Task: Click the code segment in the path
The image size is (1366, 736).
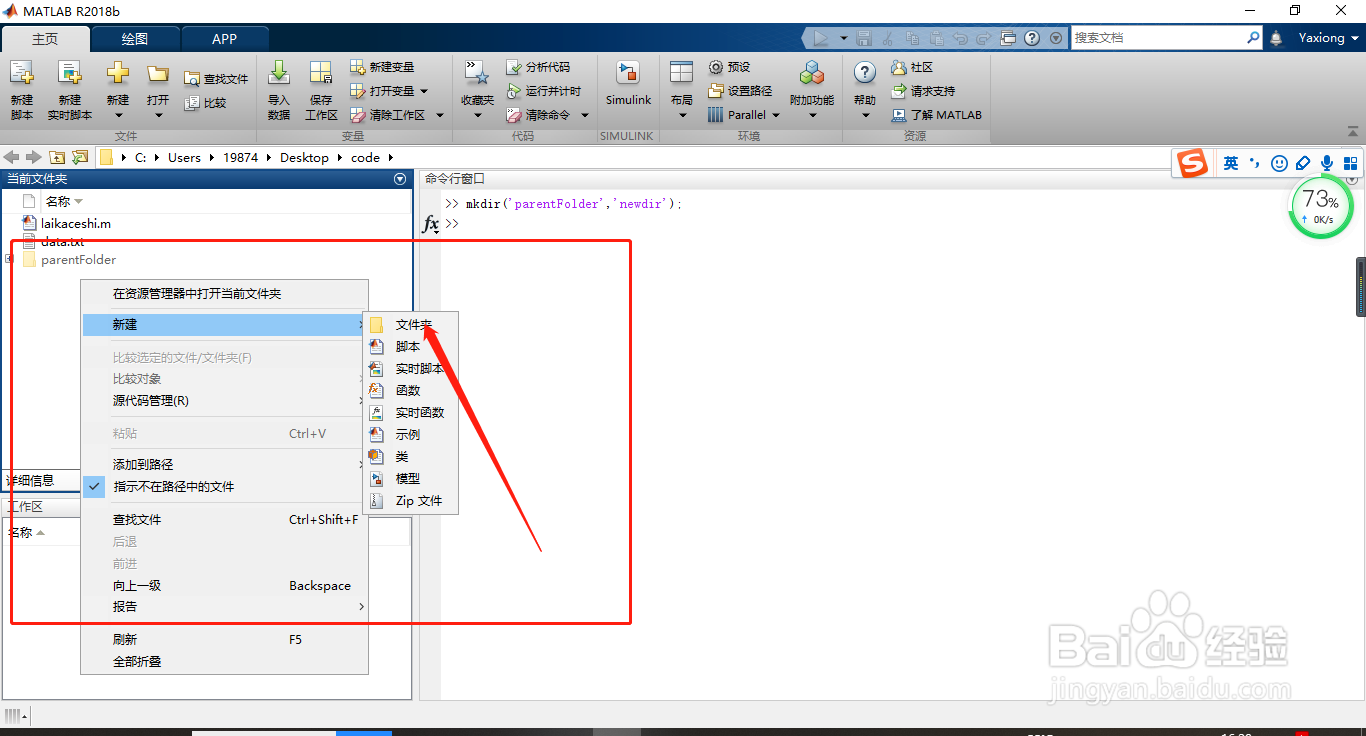Action: (365, 158)
